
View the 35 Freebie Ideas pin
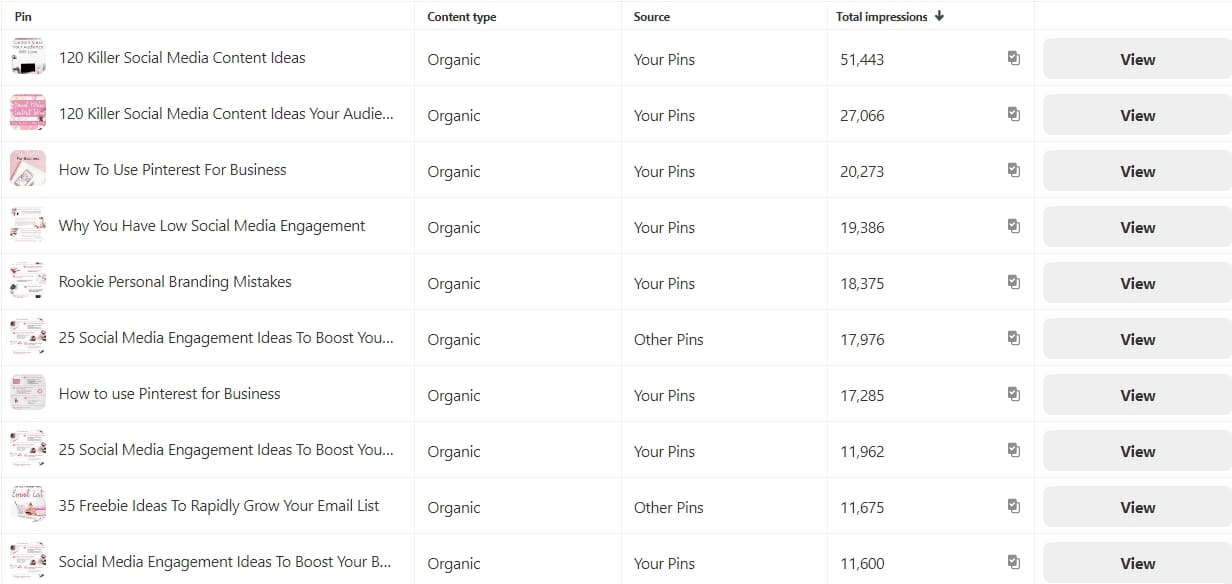point(1137,507)
